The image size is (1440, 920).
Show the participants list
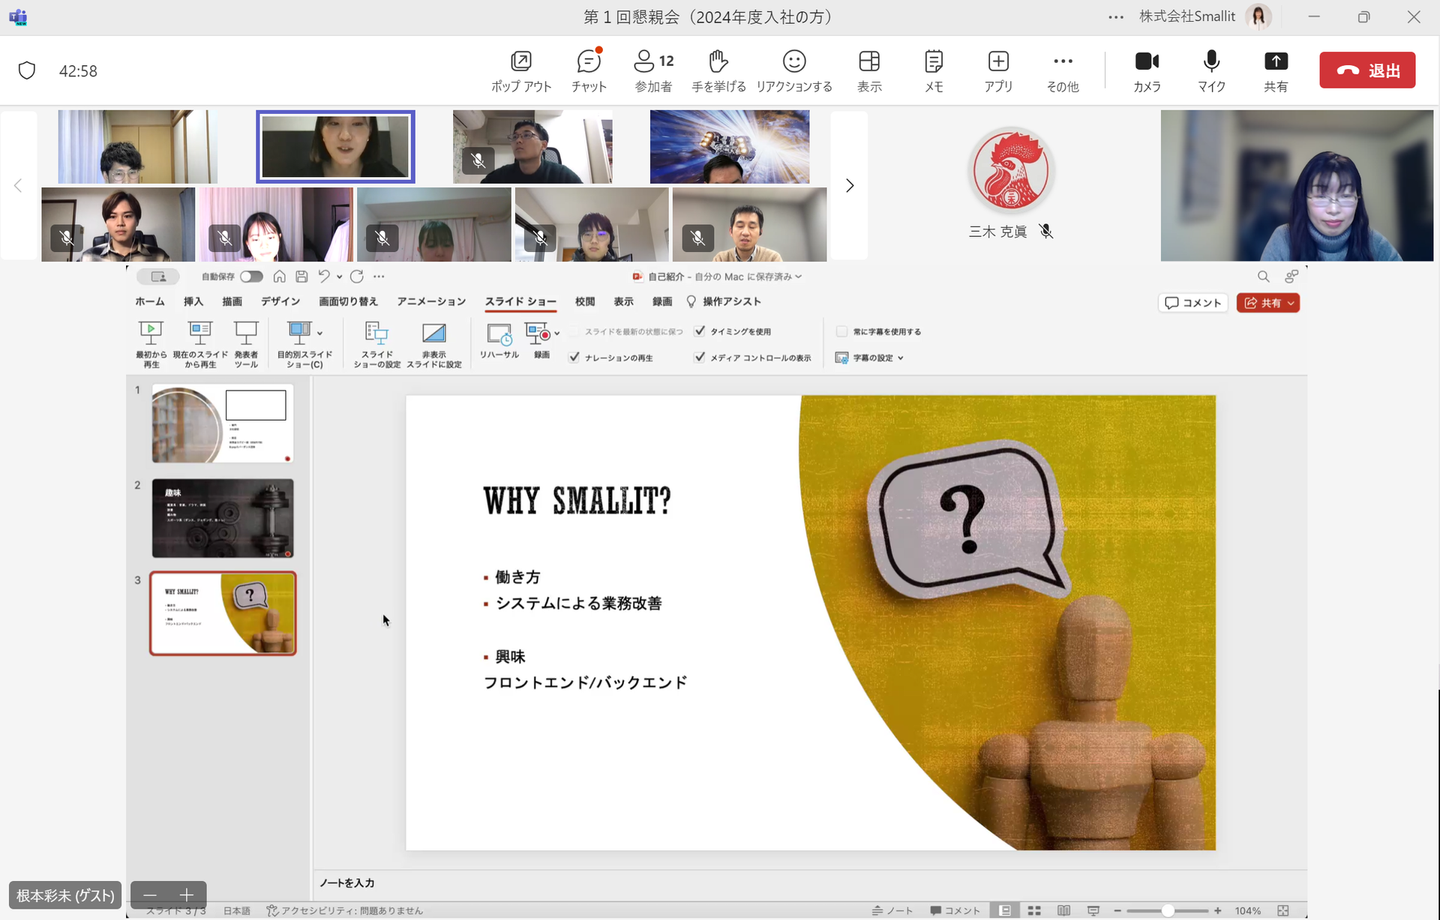(654, 71)
